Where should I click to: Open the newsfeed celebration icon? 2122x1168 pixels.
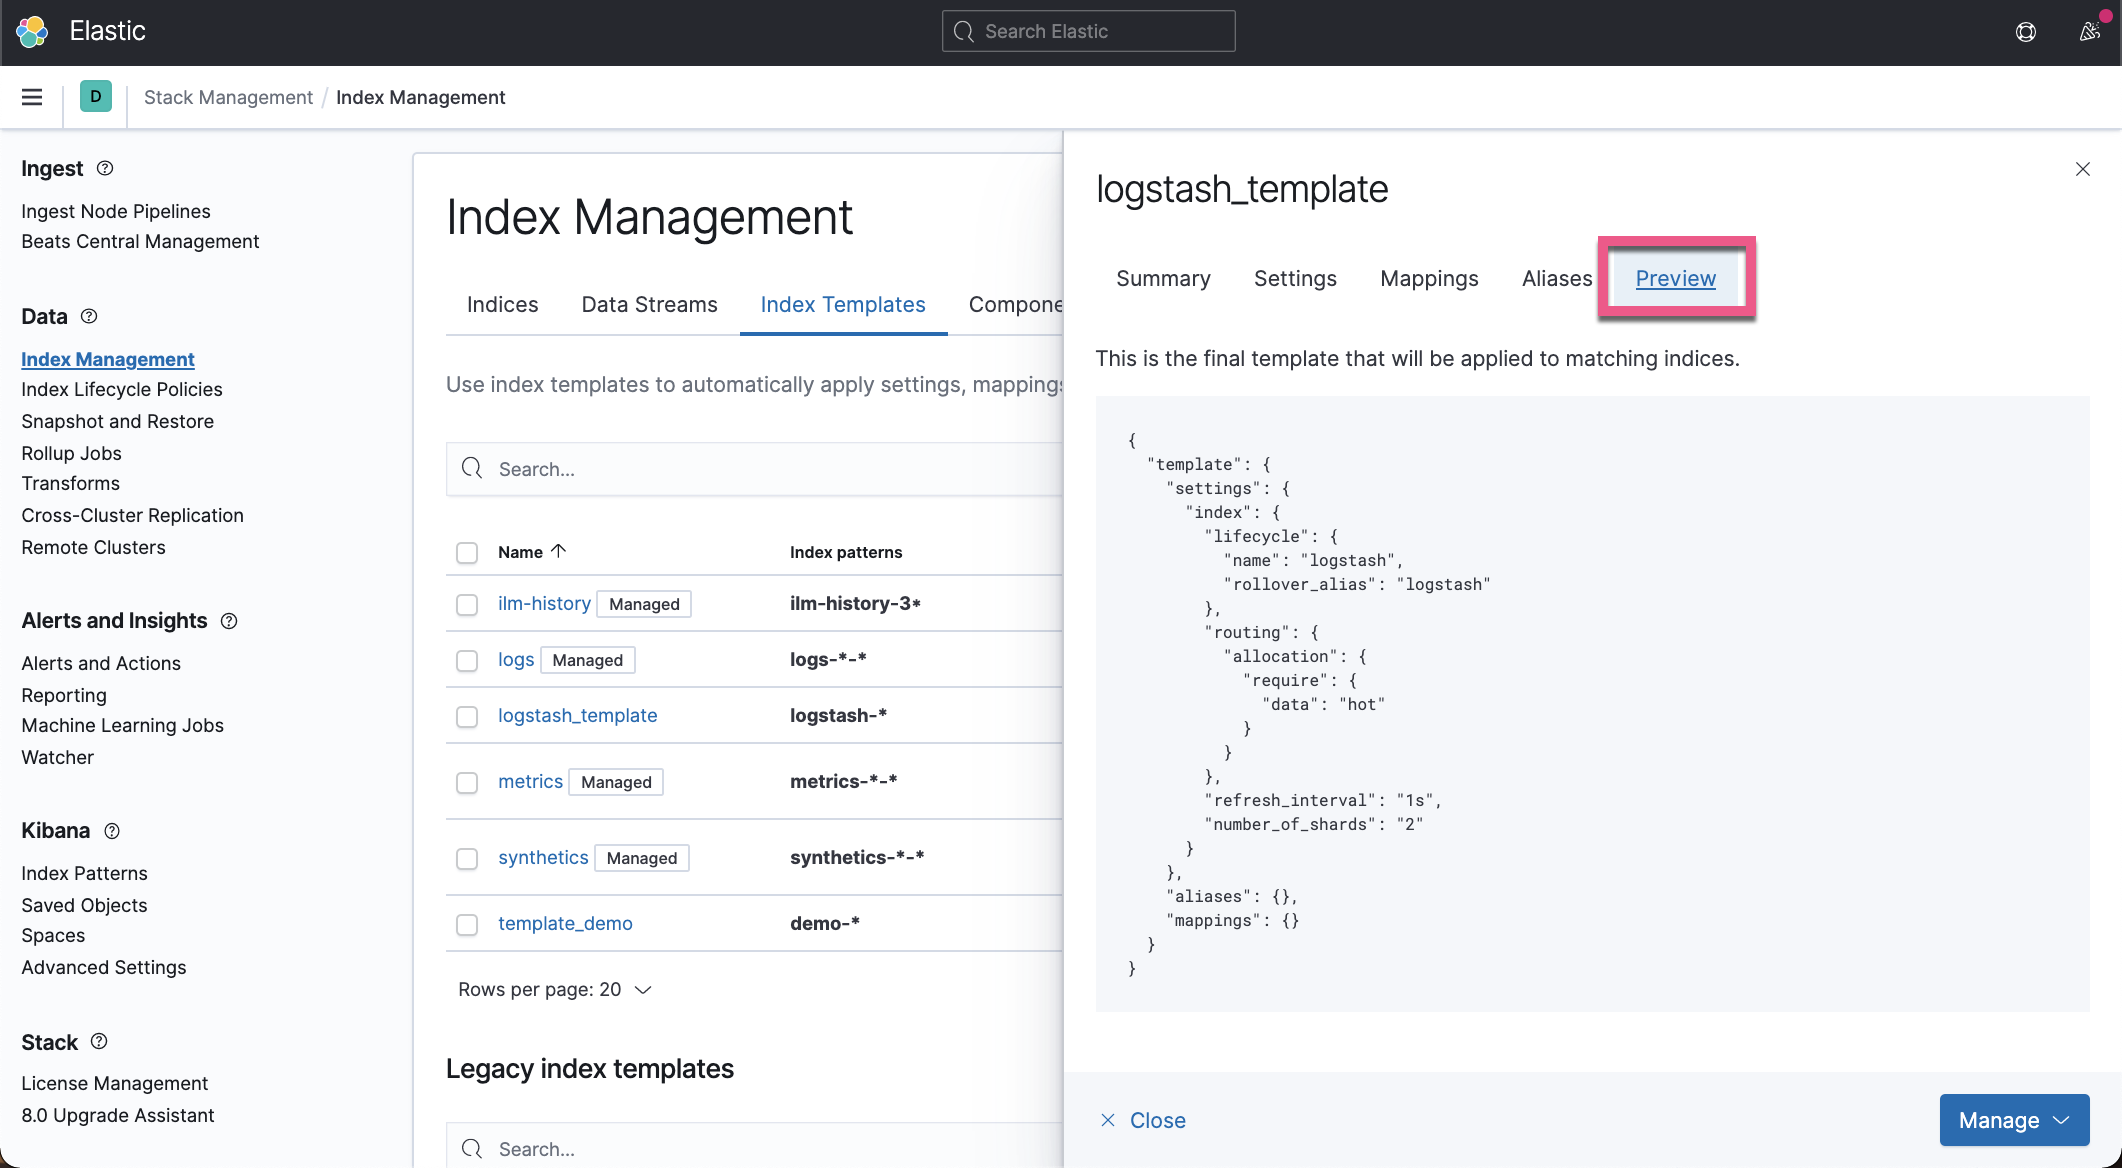pos(2089,32)
